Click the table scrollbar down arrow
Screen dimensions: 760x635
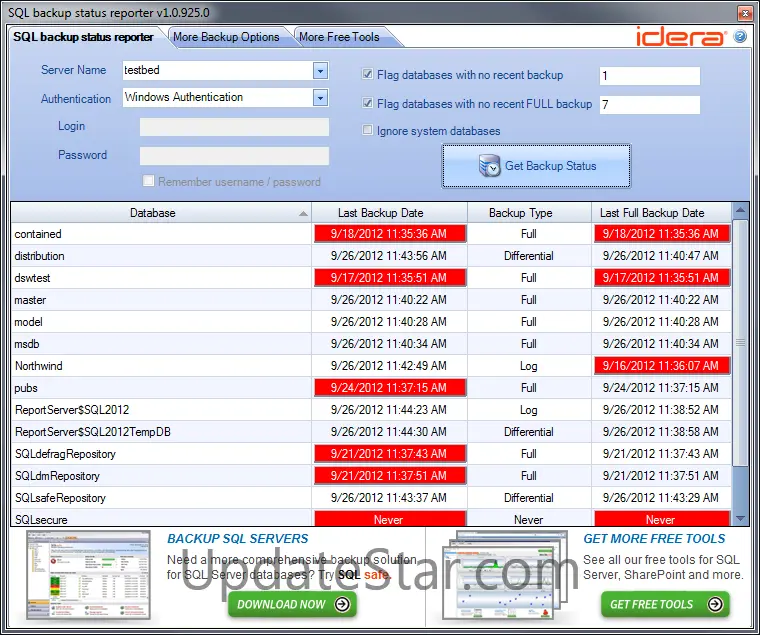[740, 518]
